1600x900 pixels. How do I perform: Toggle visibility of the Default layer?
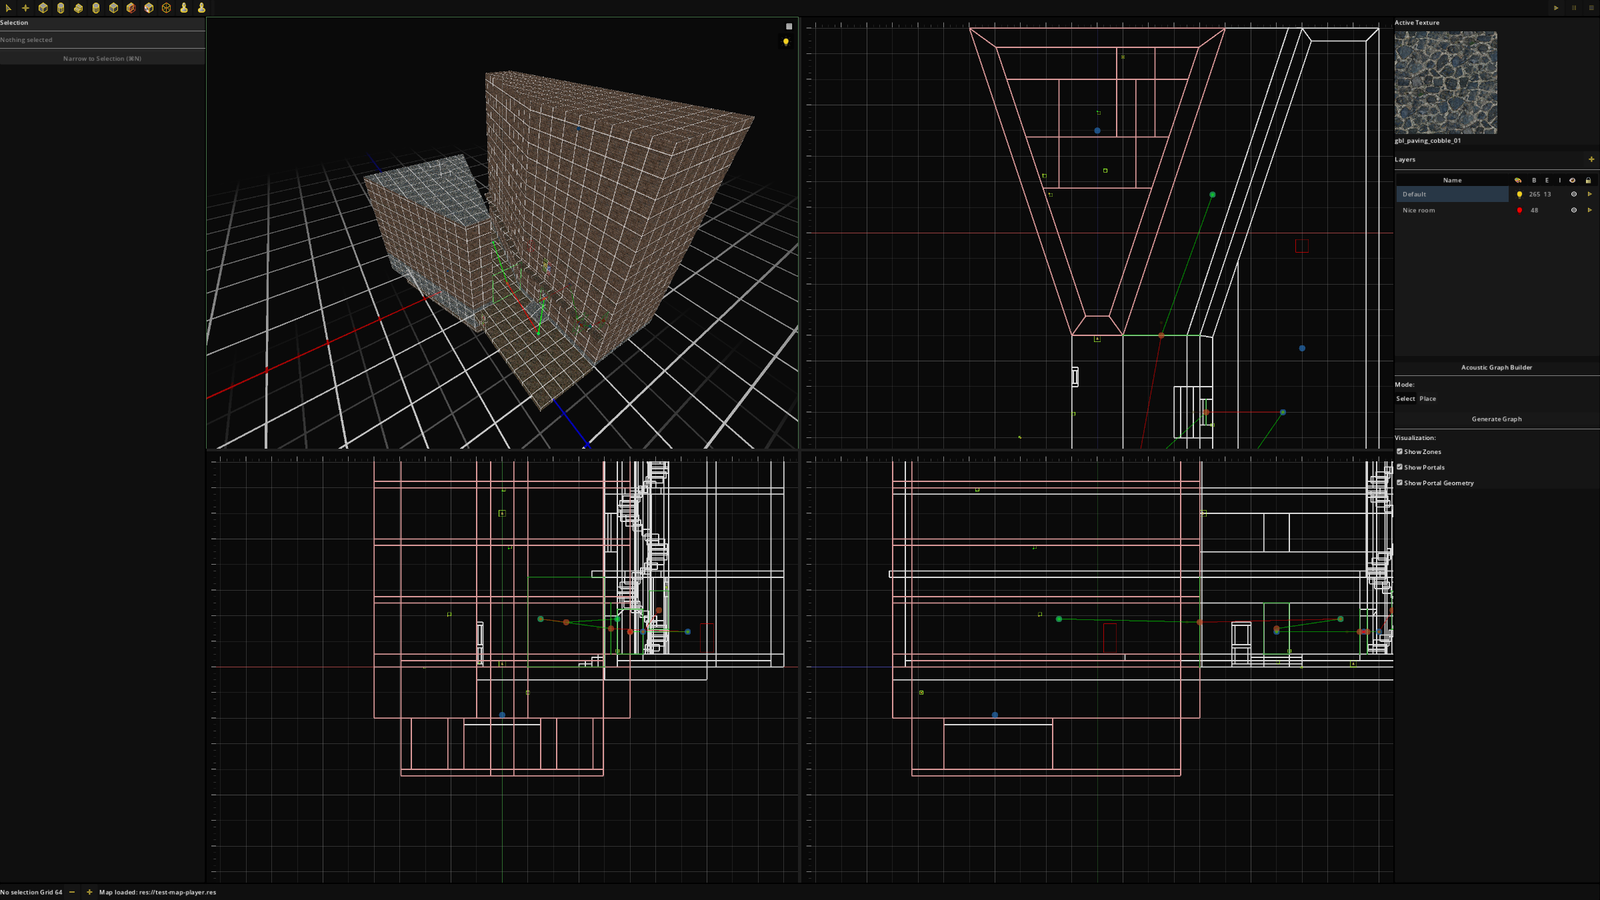[x=1574, y=194]
